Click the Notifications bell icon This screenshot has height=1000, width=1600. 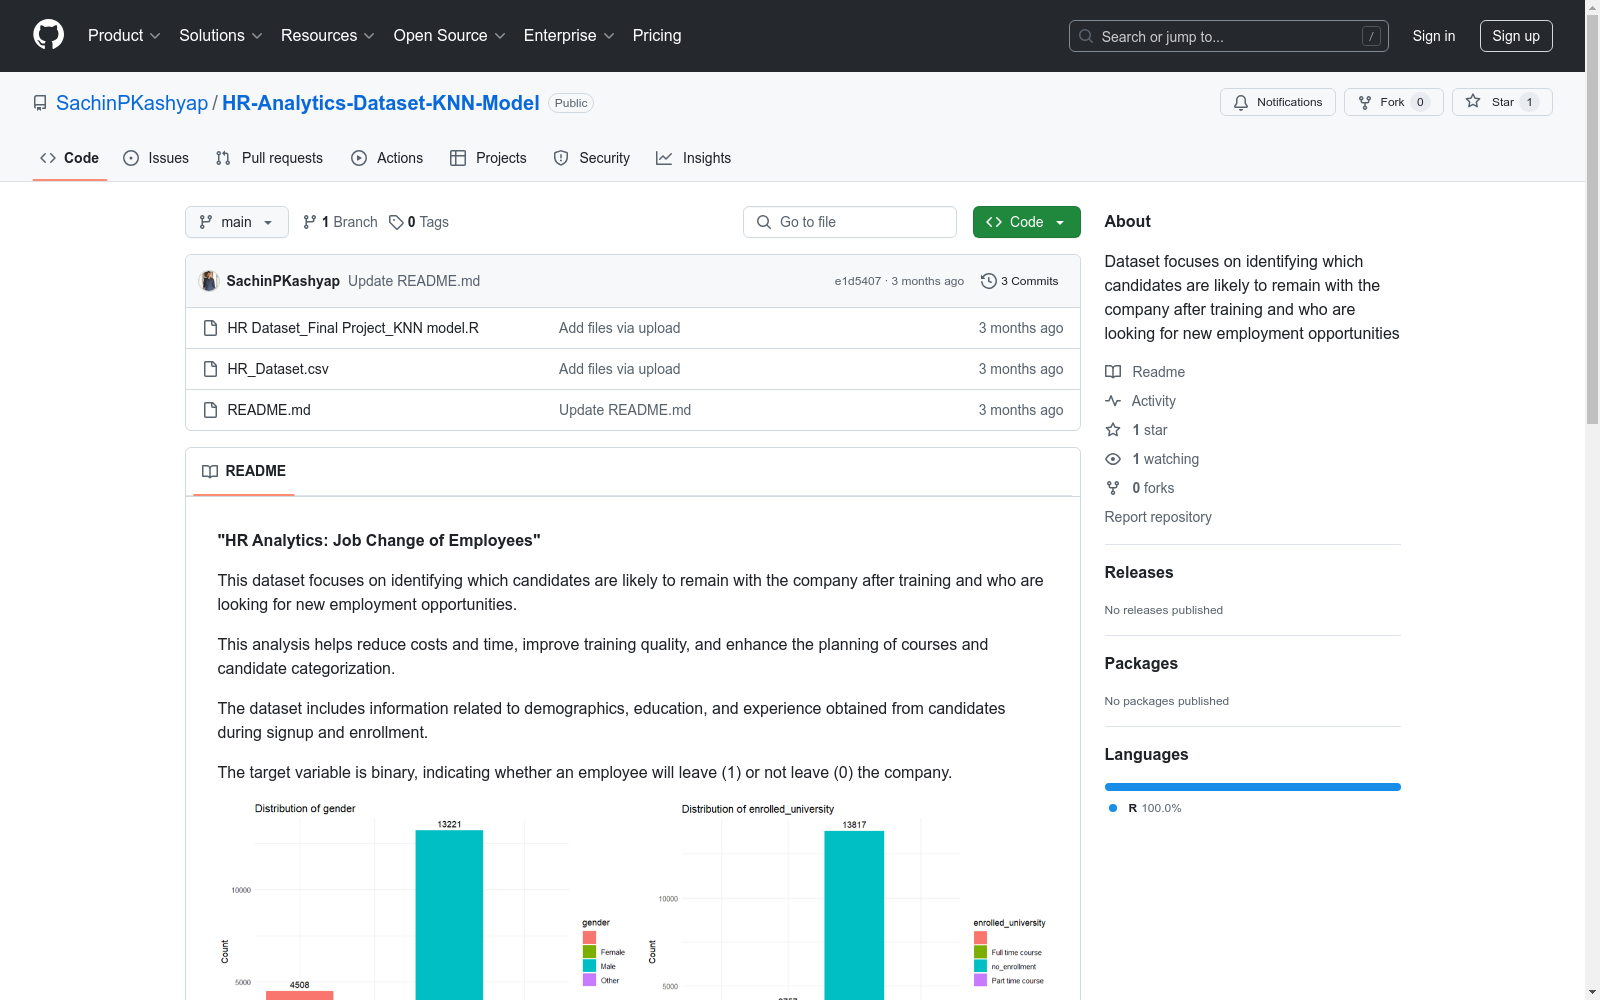click(1241, 102)
